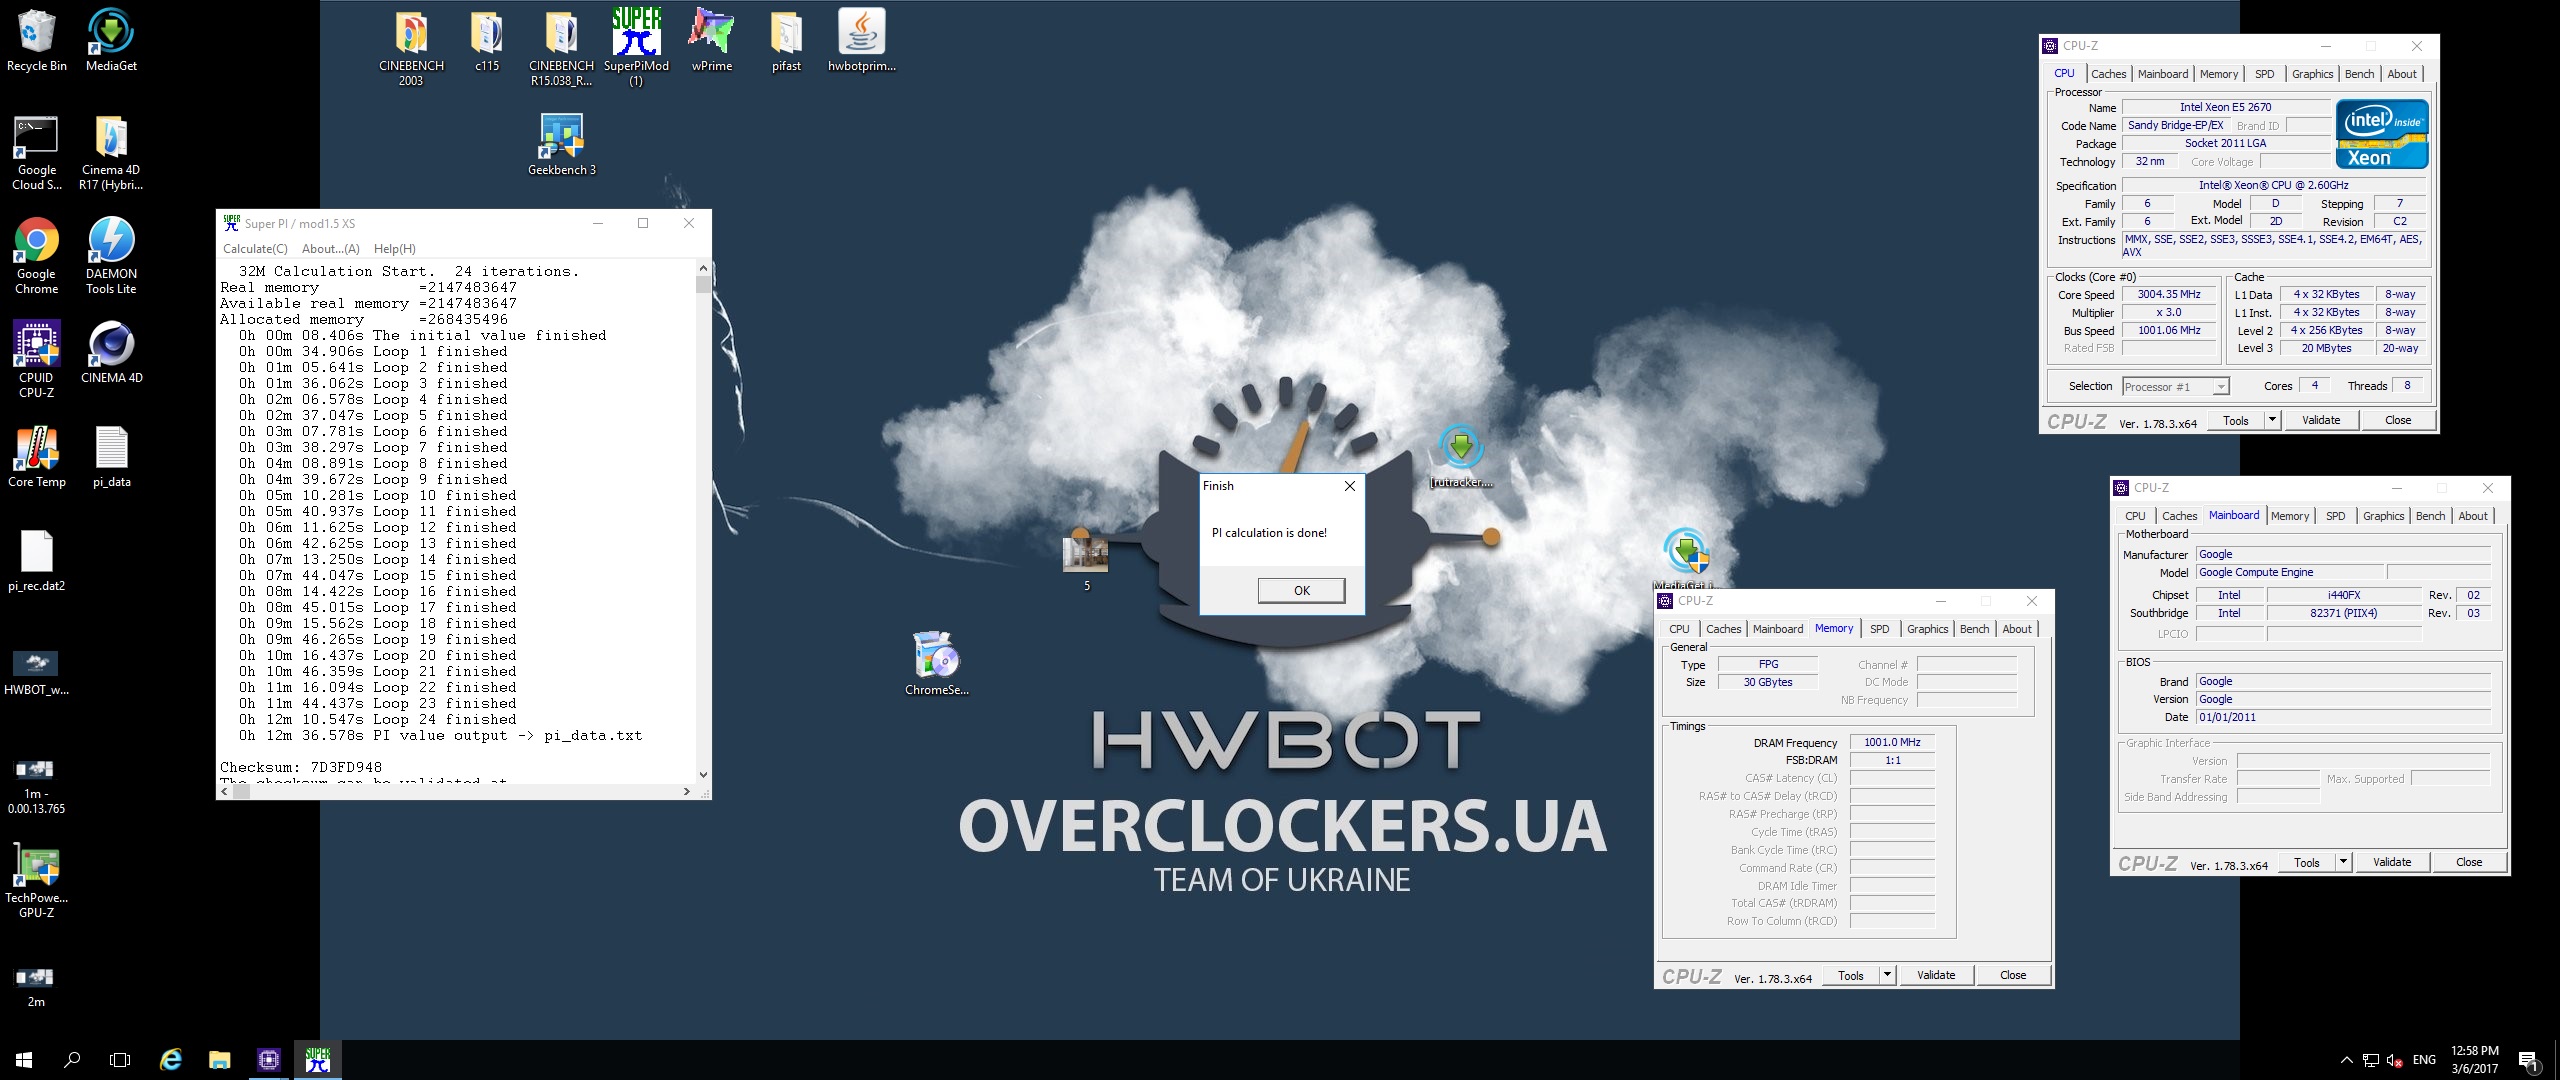This screenshot has width=2560, height=1080.
Task: Launch the wPrime desktop icon
Action: click(x=711, y=40)
